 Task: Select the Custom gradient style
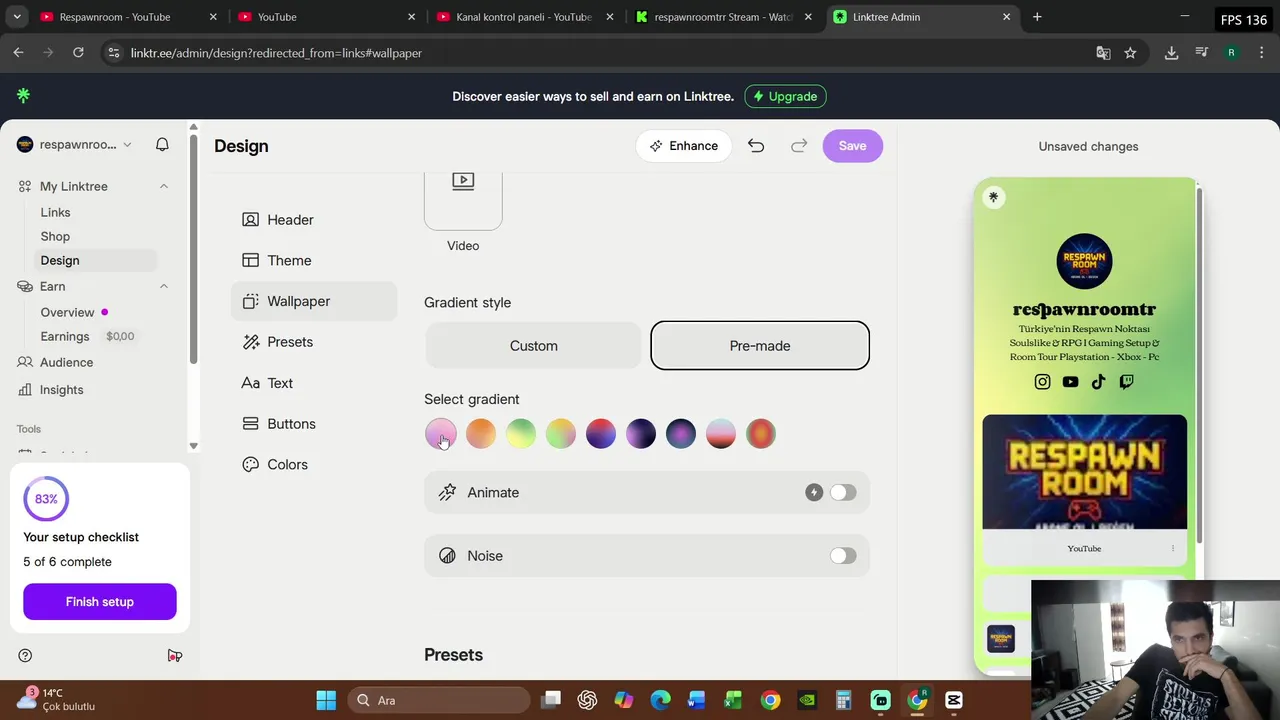(x=533, y=346)
